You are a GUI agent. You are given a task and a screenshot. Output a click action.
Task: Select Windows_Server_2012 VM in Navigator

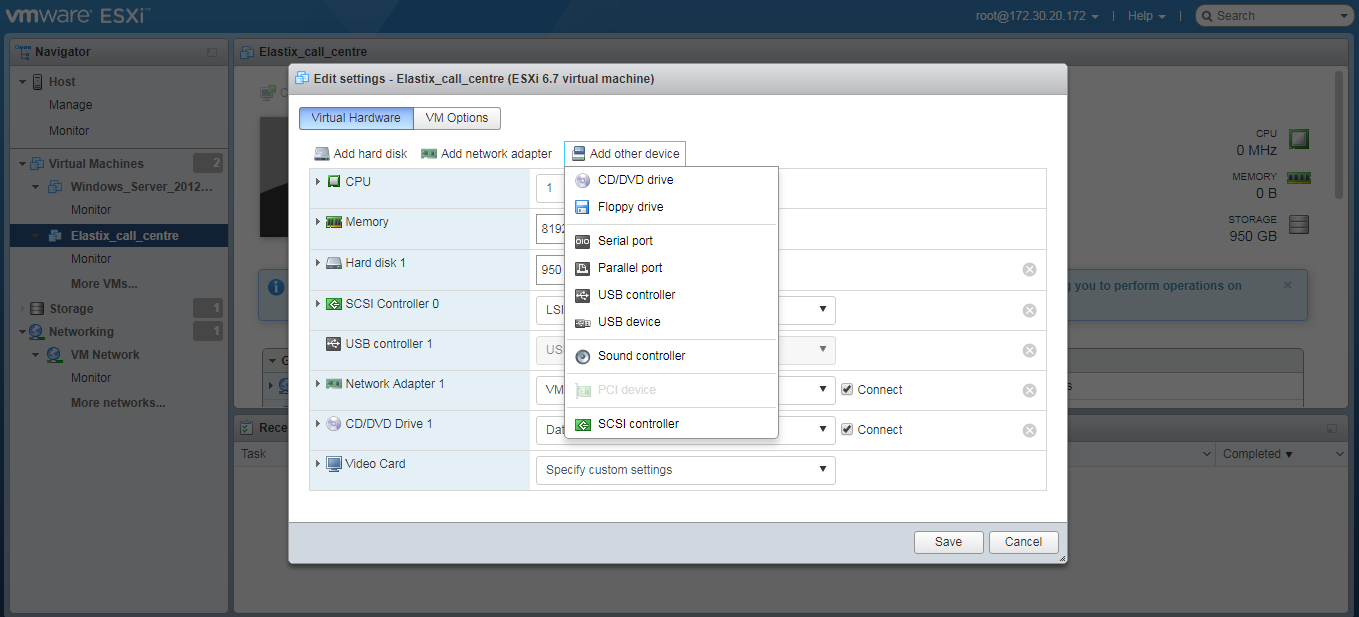point(141,187)
